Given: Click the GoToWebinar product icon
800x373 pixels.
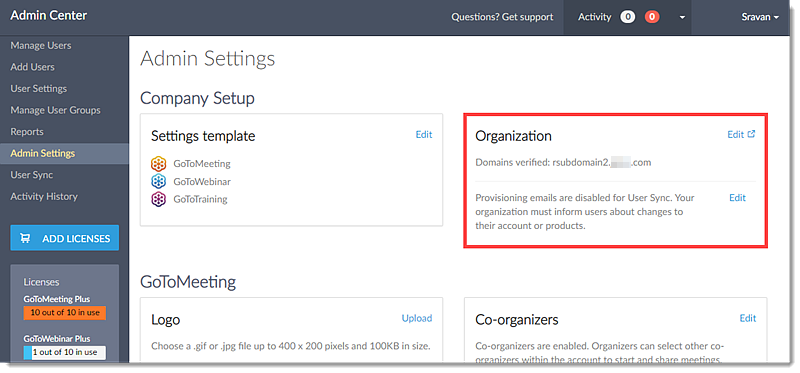Looking at the screenshot, I should (x=159, y=181).
